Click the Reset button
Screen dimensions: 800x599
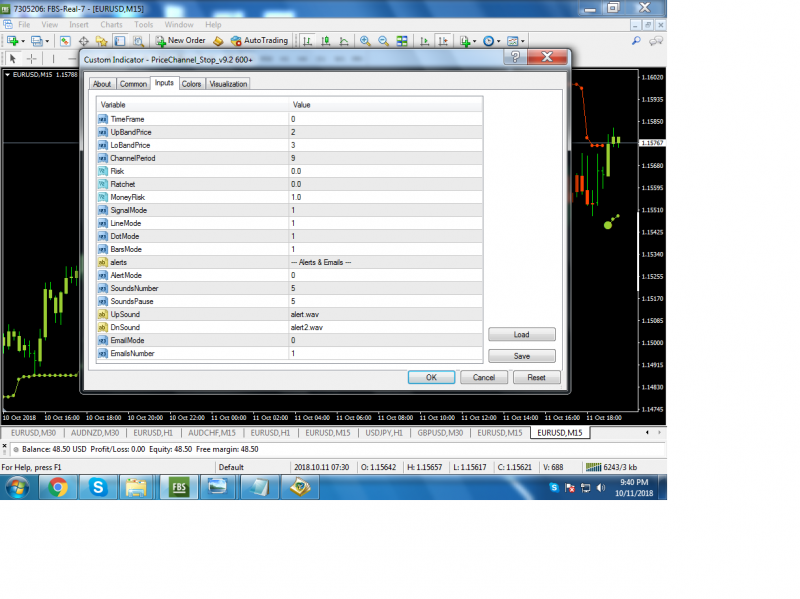click(536, 378)
